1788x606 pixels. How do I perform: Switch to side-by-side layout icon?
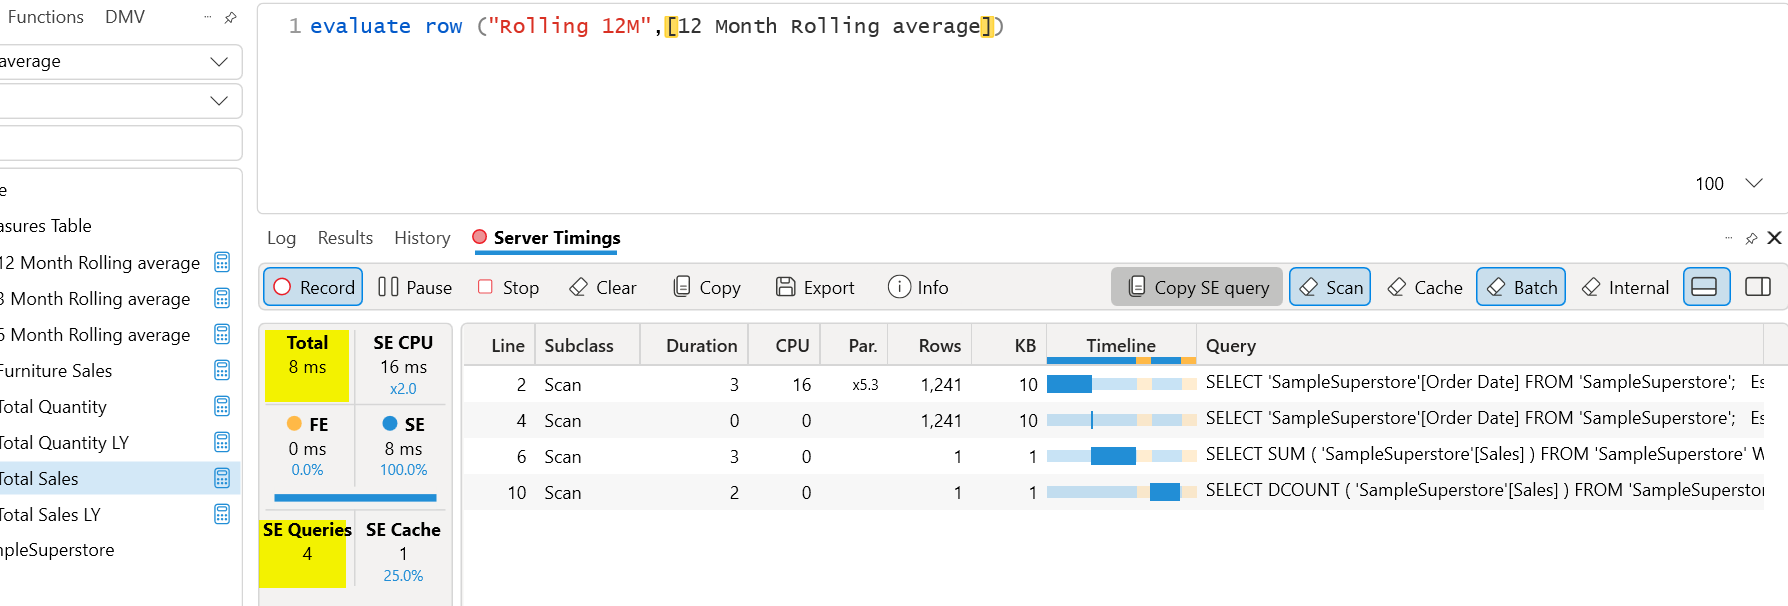tap(1758, 287)
